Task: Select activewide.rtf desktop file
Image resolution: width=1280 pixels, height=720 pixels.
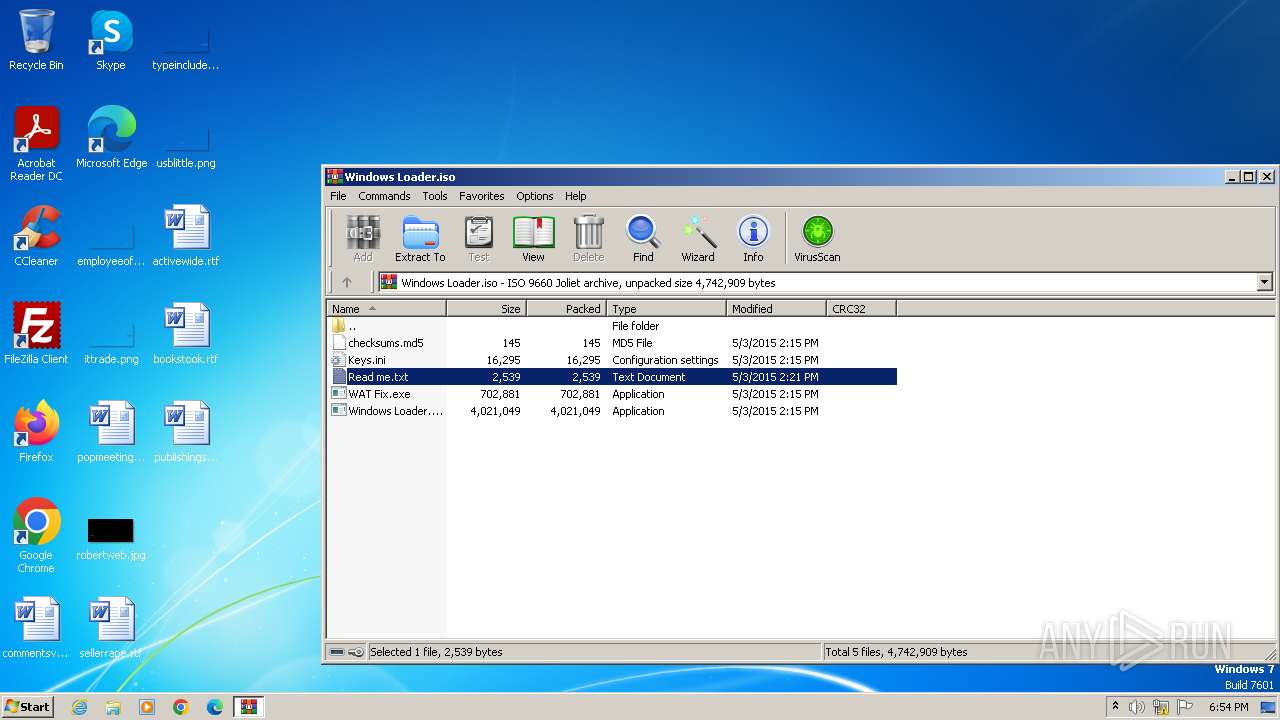Action: pos(186,236)
